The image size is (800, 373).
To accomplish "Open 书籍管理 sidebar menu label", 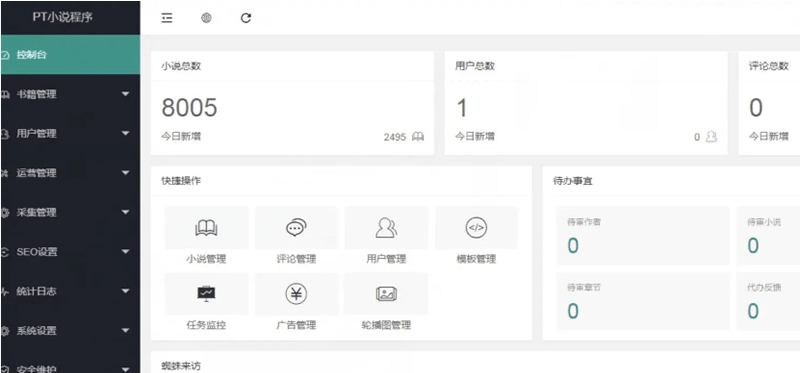I will (x=36, y=94).
